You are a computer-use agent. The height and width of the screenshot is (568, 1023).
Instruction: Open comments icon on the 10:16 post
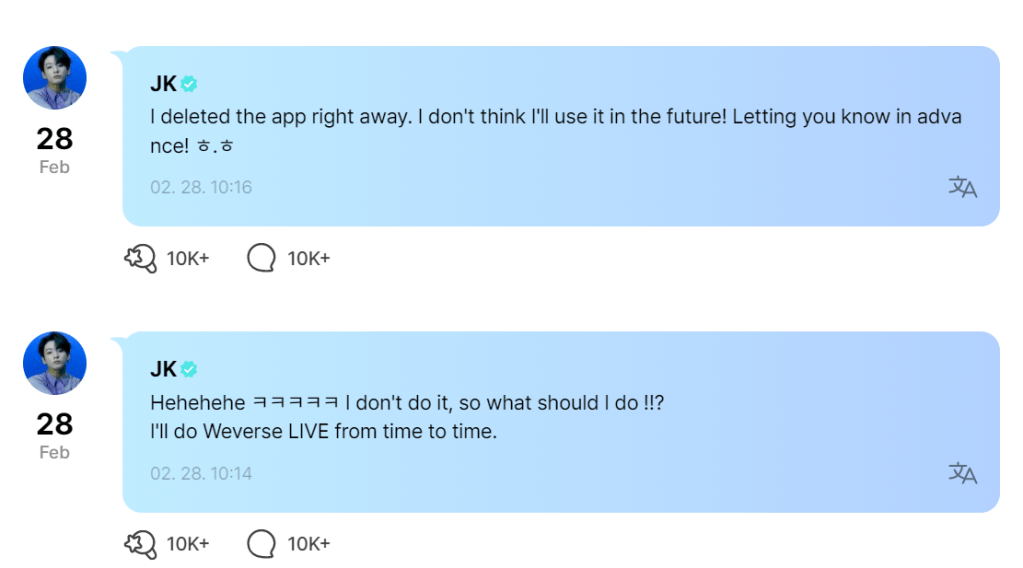pos(261,259)
